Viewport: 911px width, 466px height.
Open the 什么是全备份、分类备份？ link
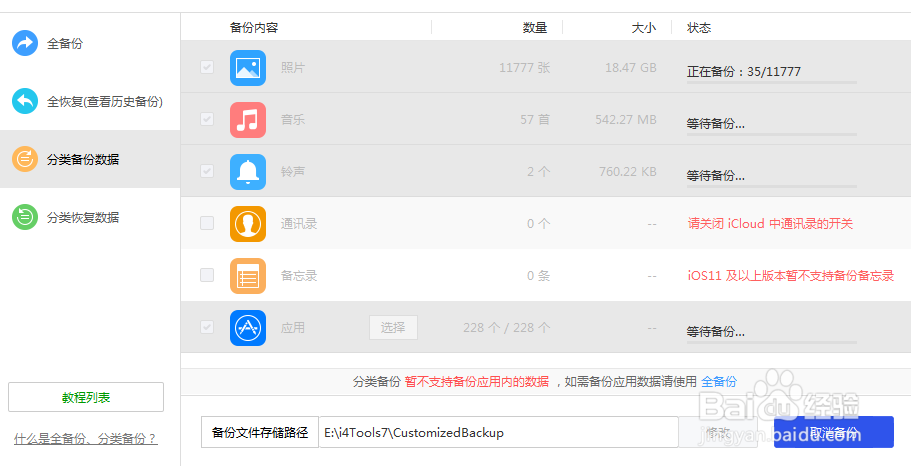click(85, 439)
